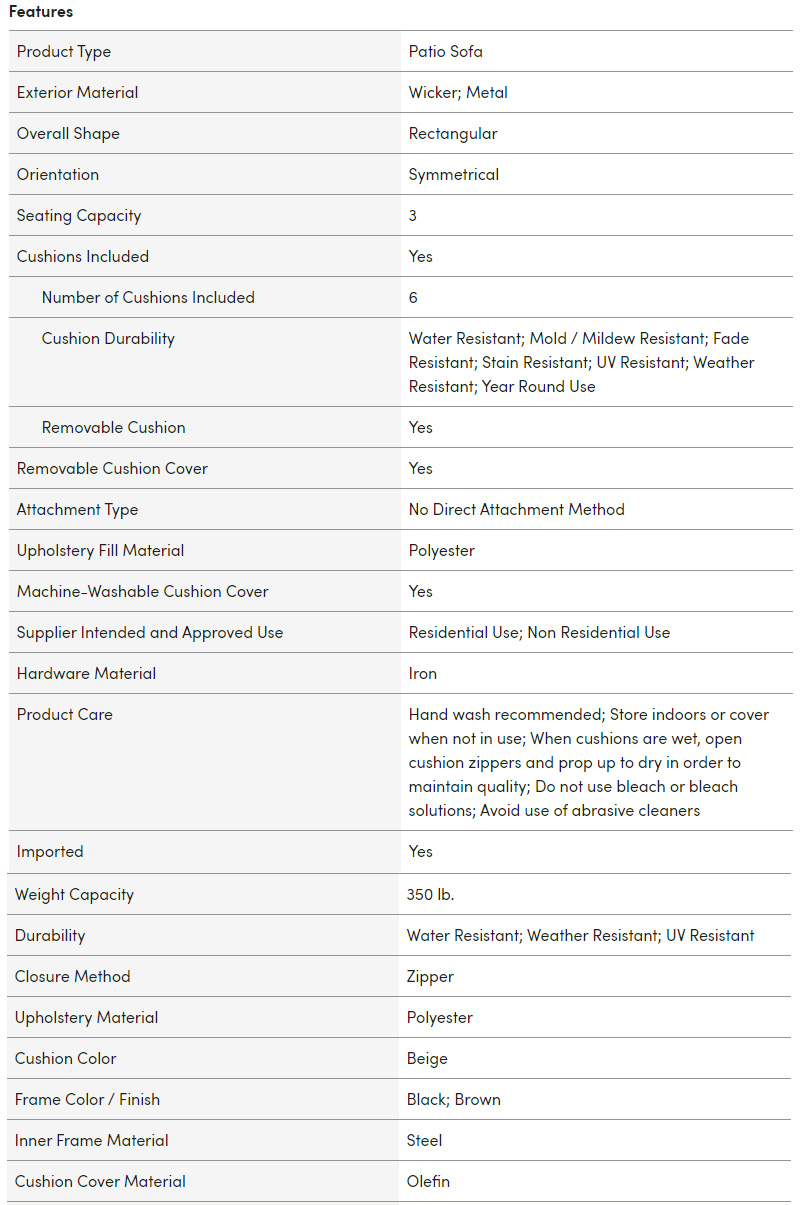Image resolution: width=803 pixels, height=1205 pixels.
Task: Click the Rectangular shape value
Action: (x=452, y=134)
